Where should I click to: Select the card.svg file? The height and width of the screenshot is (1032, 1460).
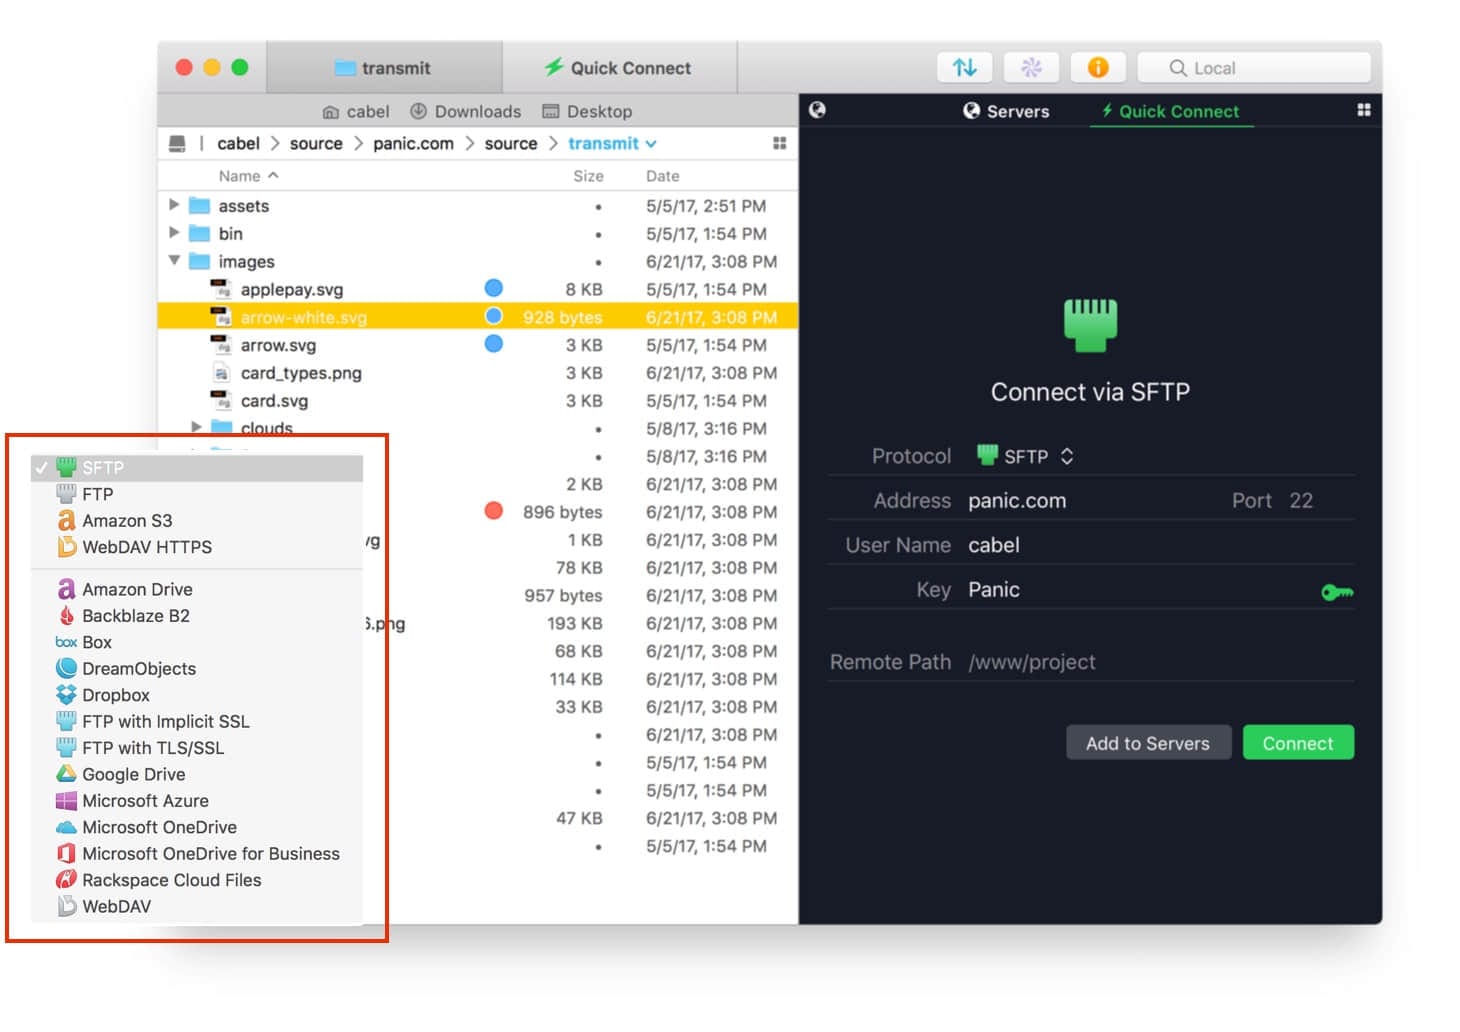[274, 400]
